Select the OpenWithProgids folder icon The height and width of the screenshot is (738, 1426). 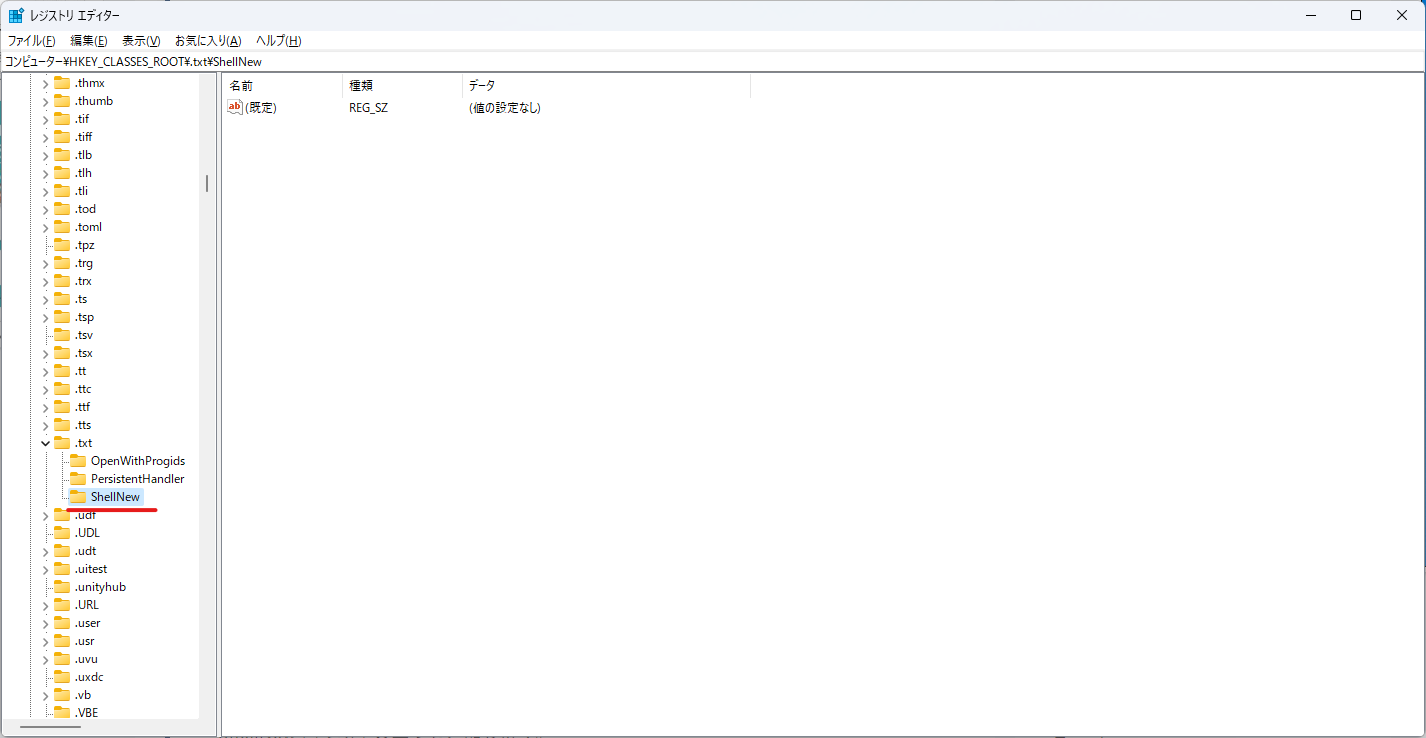click(x=78, y=460)
